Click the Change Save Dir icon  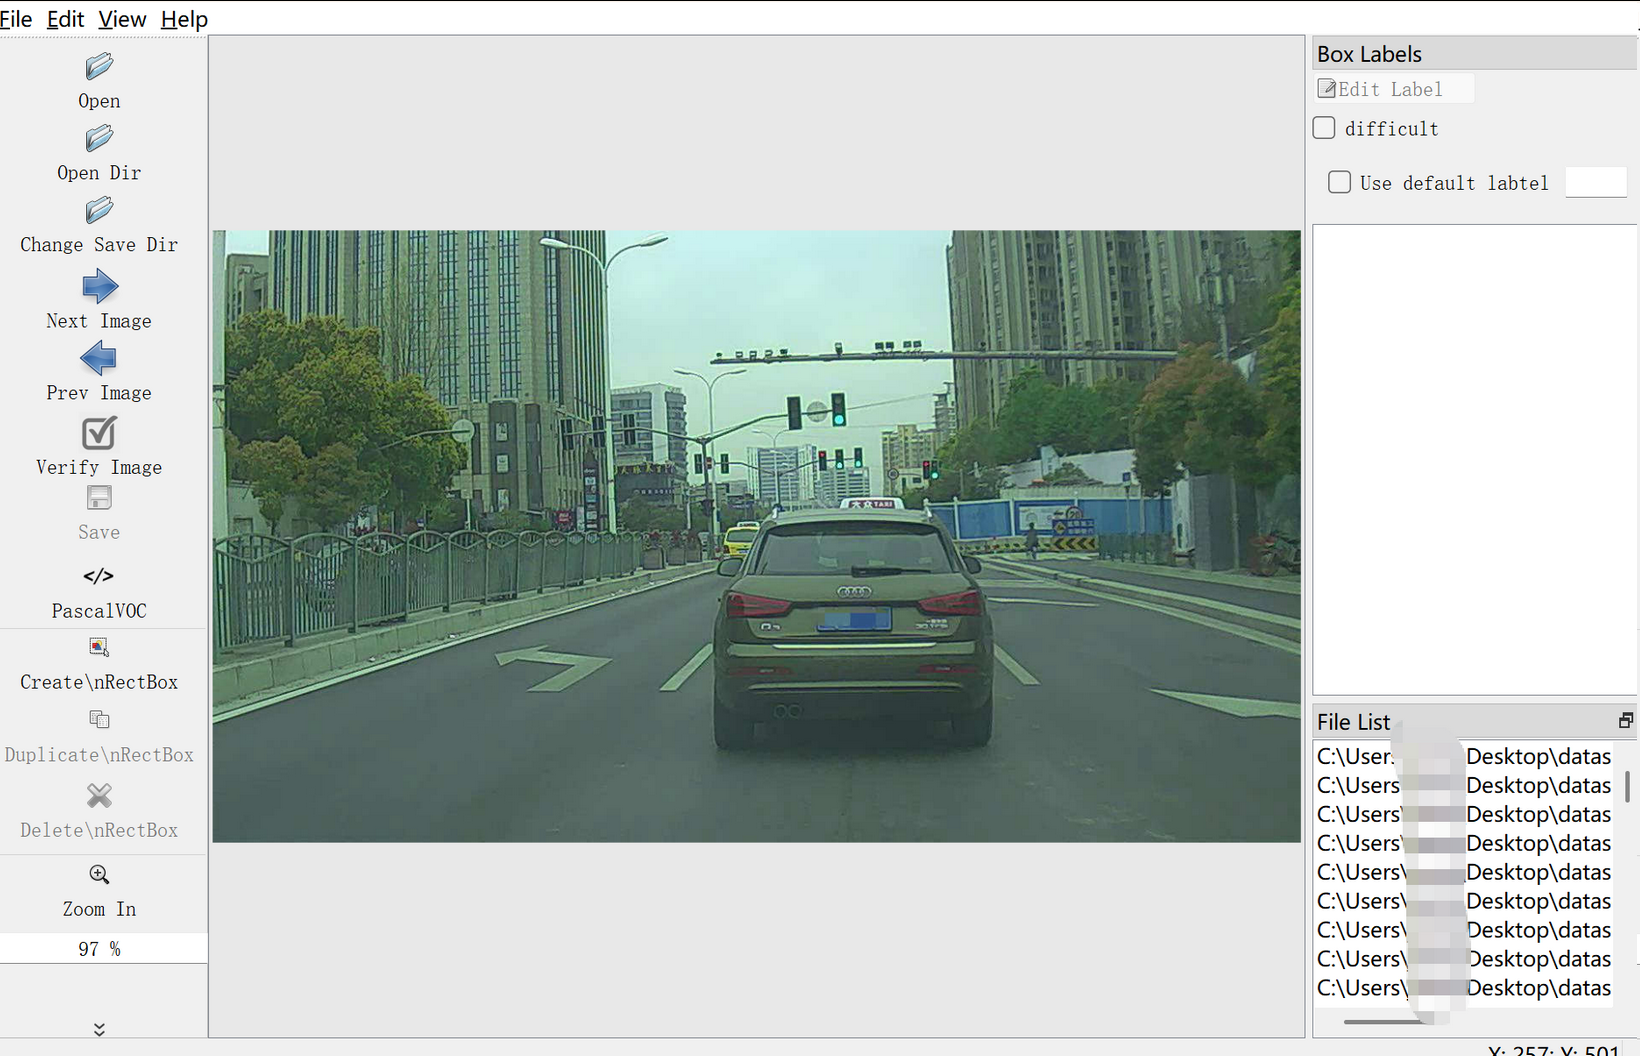[x=99, y=210]
